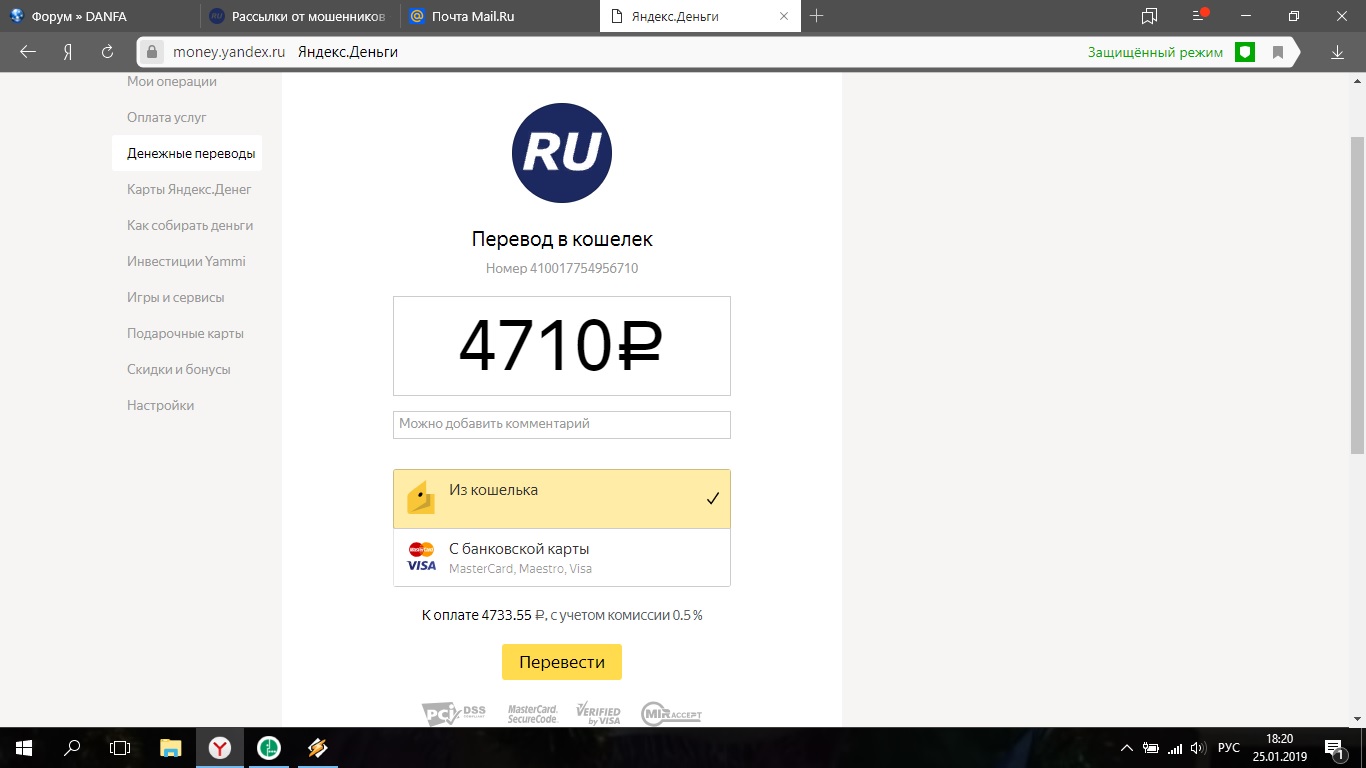This screenshot has width=1366, height=768.
Task: Reload the page with the refresh icon
Action: point(107,52)
